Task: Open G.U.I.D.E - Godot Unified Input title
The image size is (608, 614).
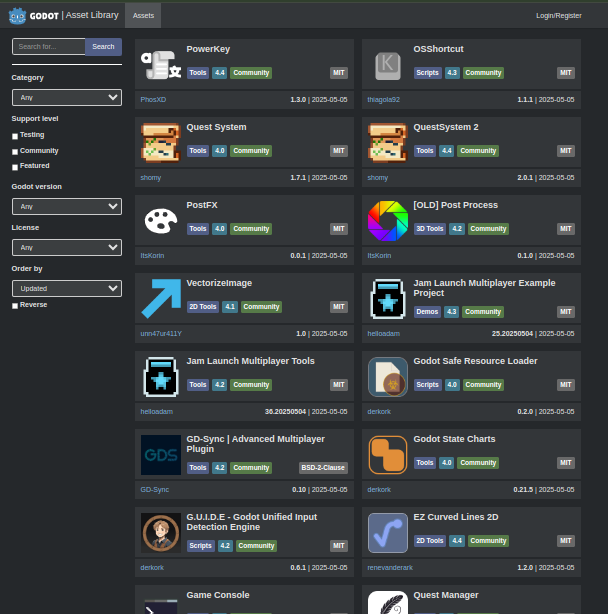Action: [252, 522]
